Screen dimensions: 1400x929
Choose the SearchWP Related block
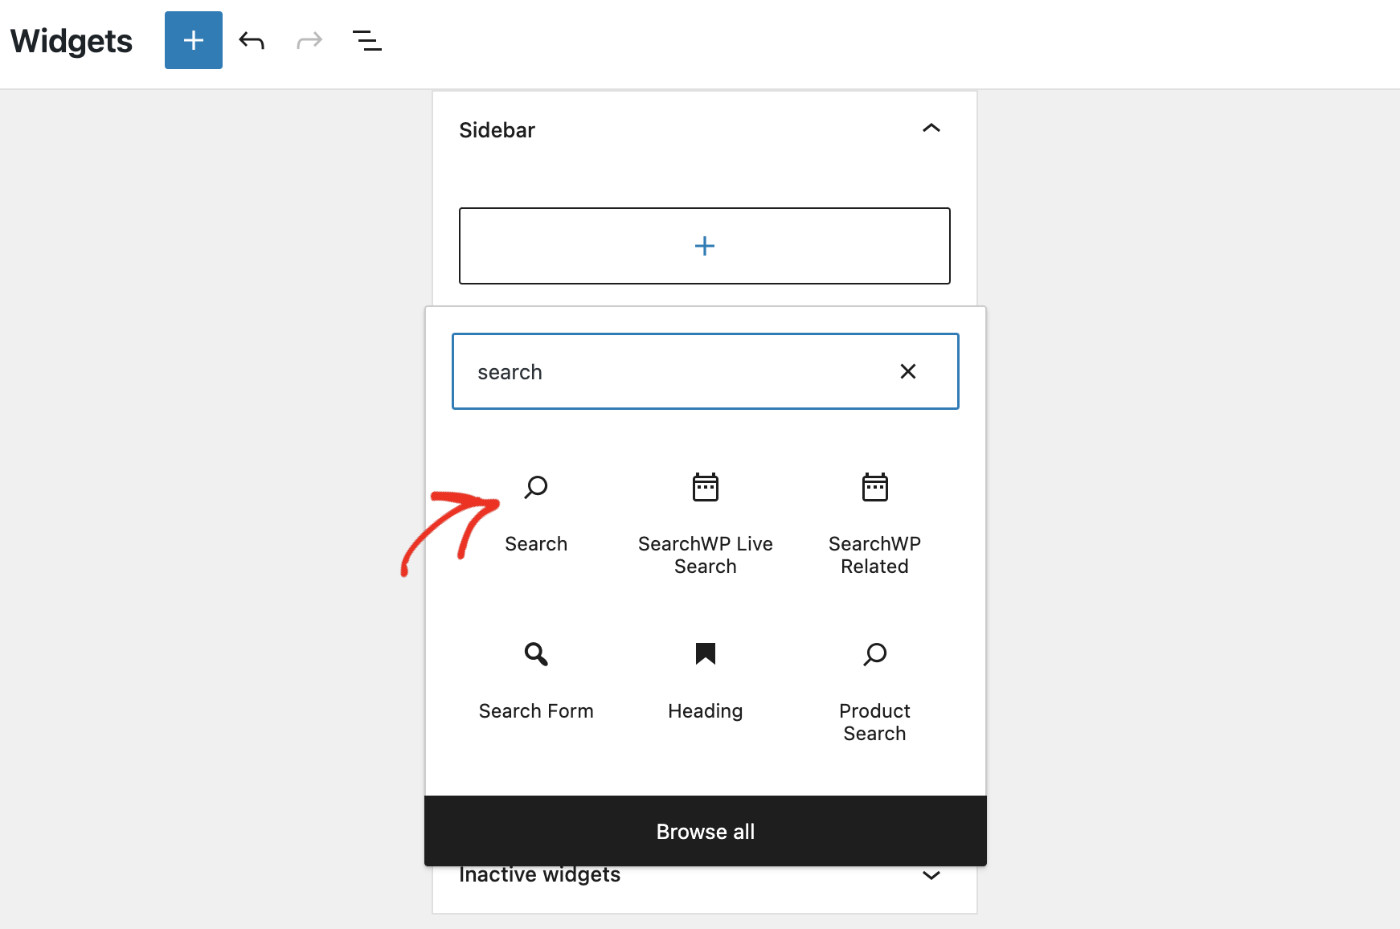pos(874,520)
